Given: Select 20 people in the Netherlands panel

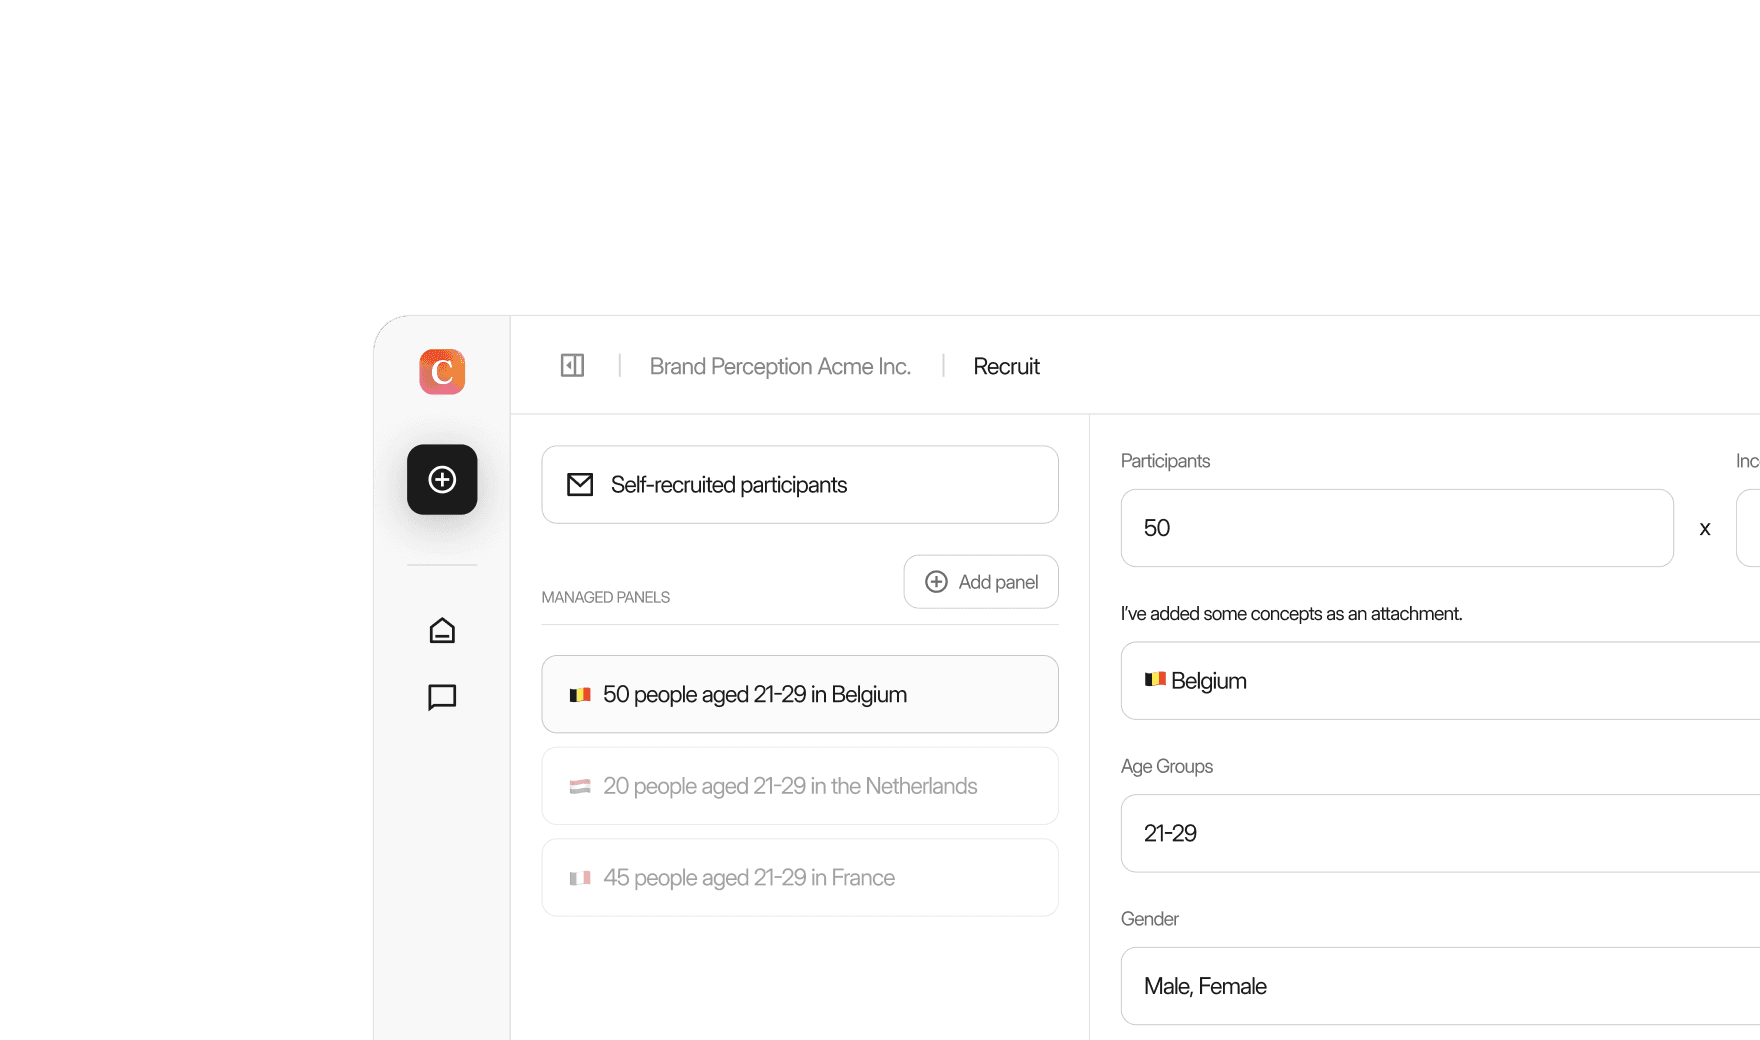Looking at the screenshot, I should (800, 787).
